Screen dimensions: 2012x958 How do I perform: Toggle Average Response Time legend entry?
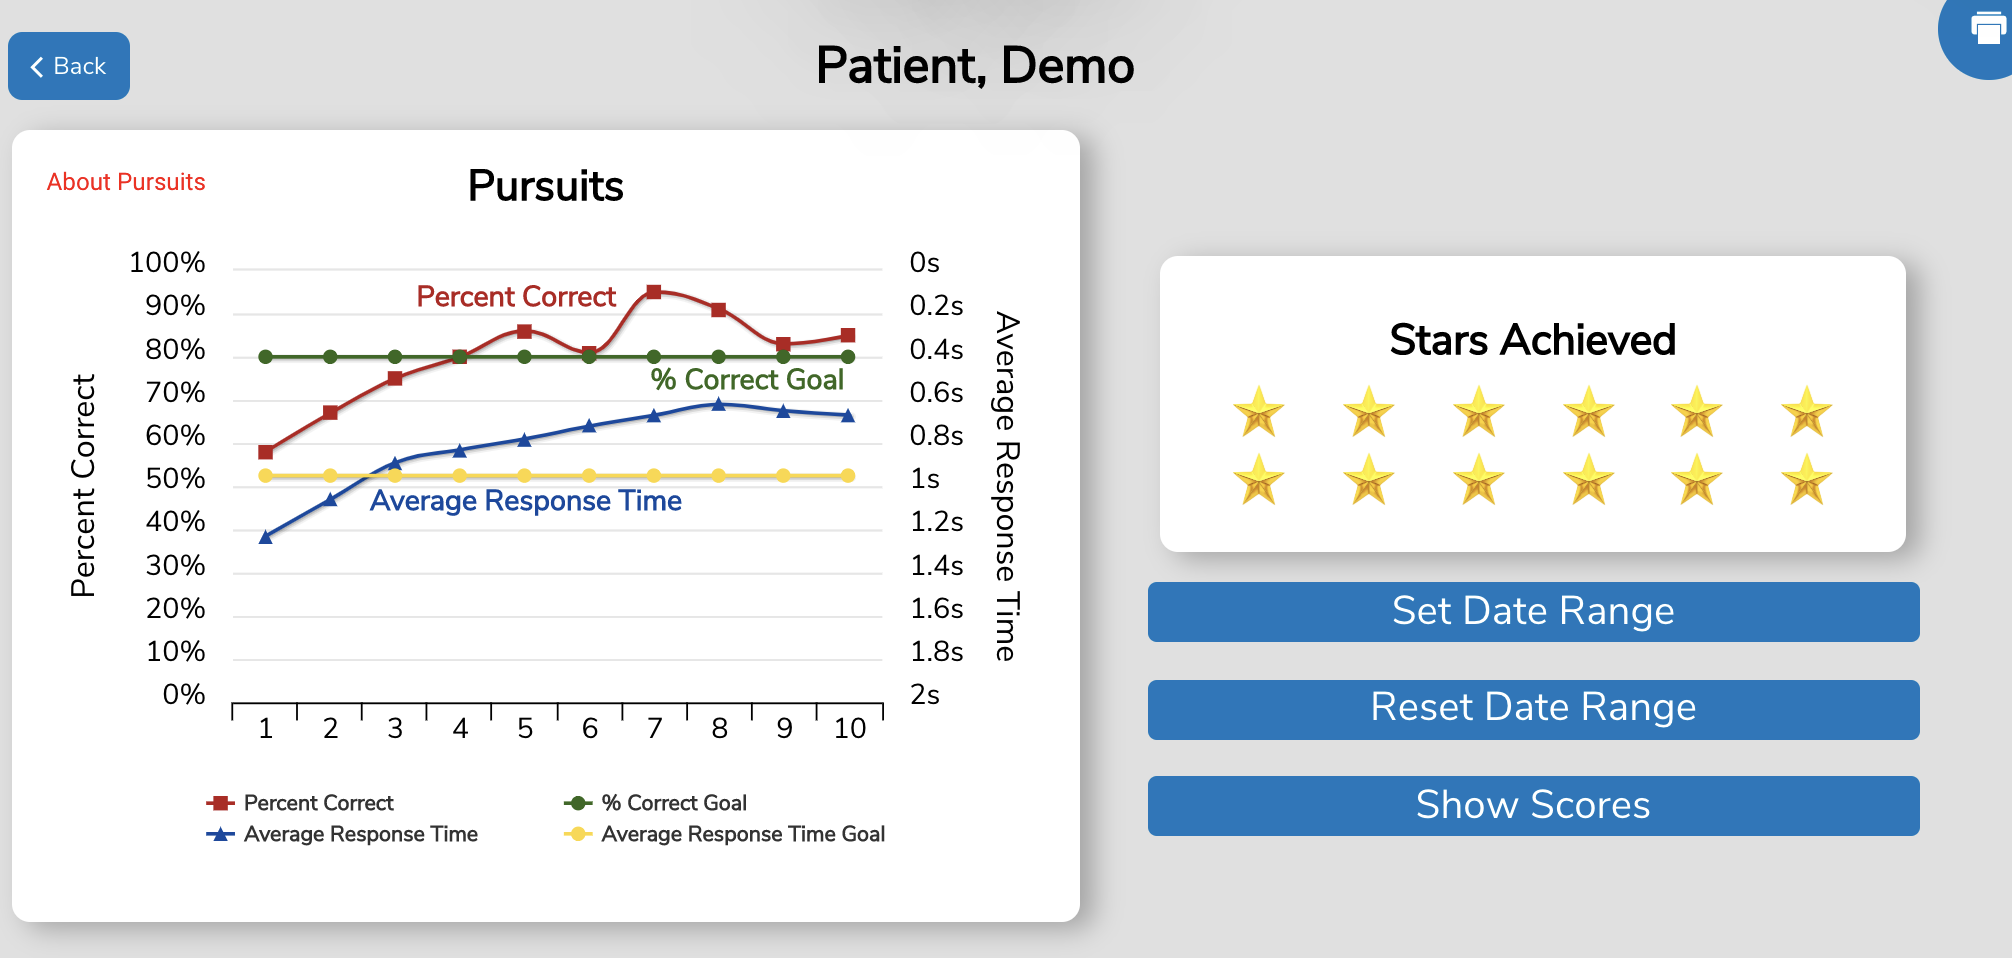pyautogui.click(x=342, y=834)
